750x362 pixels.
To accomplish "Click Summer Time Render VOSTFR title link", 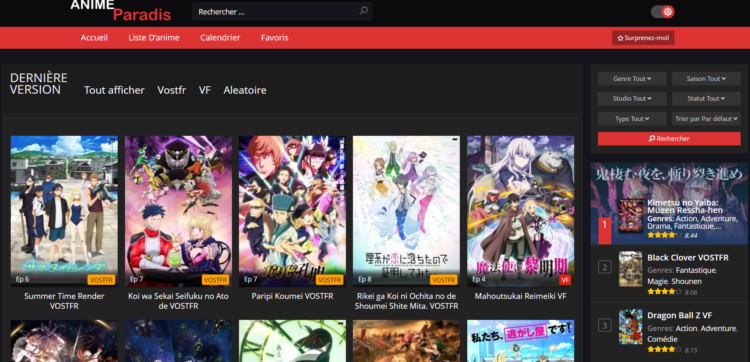I will (x=64, y=301).
